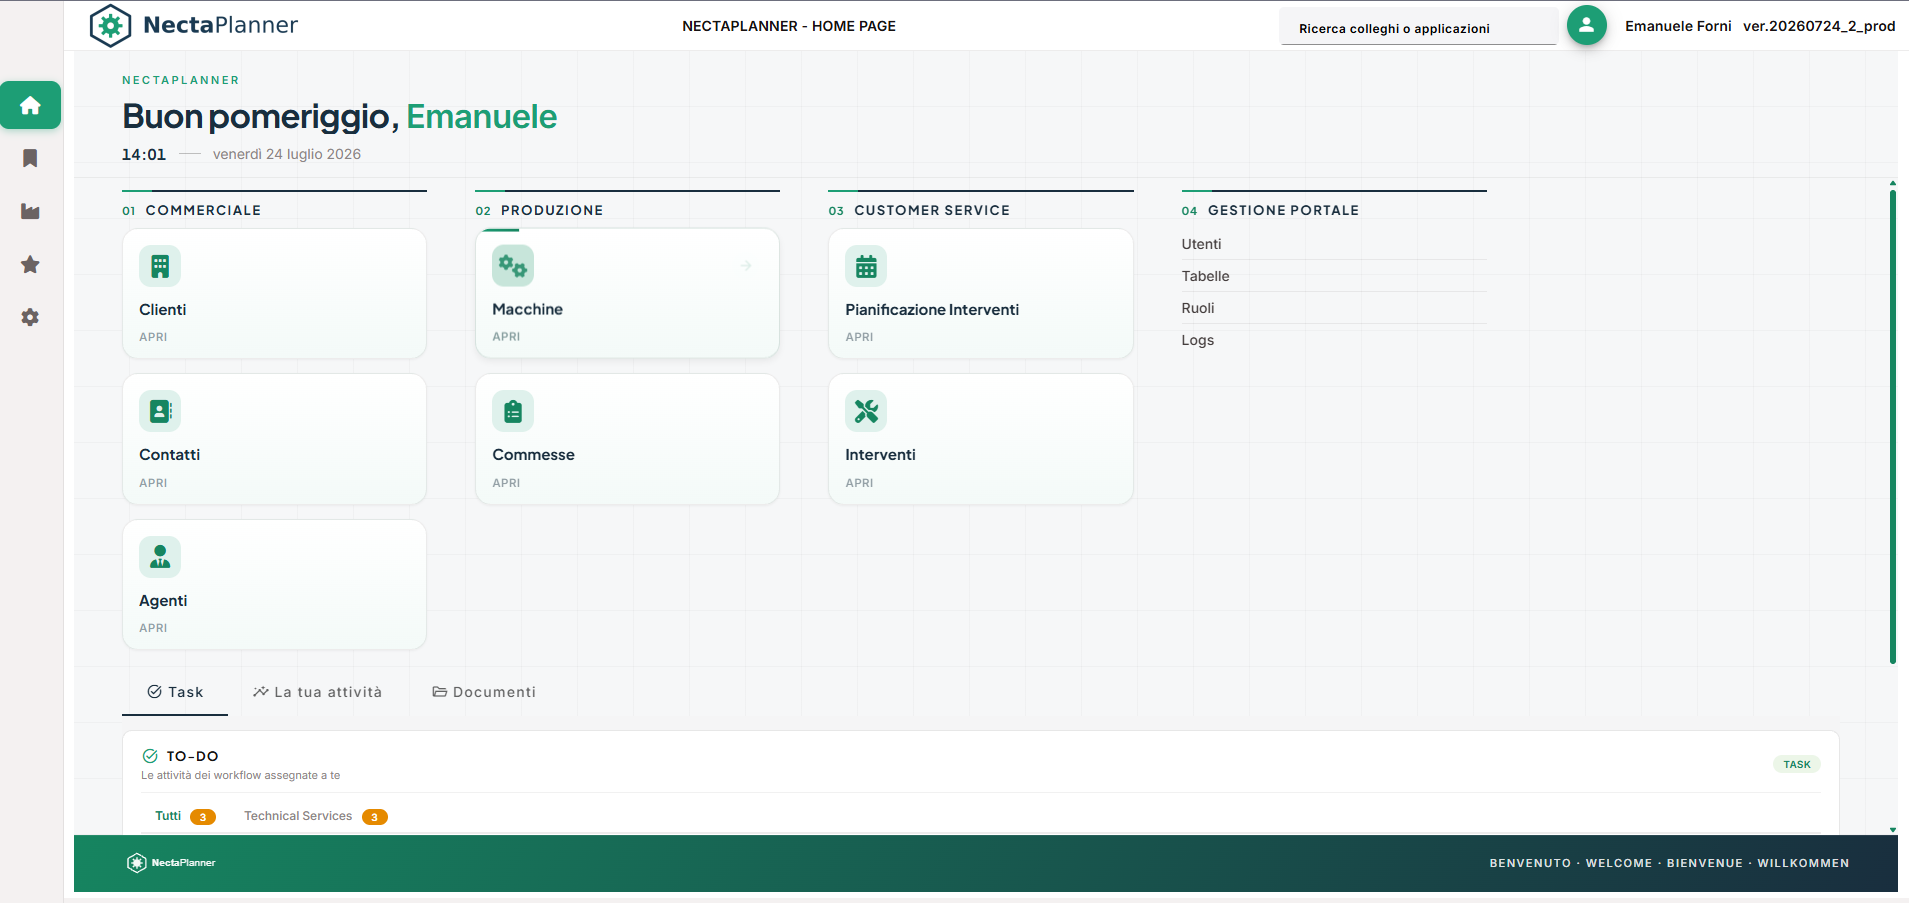Click the Tutti count badge 3
1909x903 pixels.
tap(203, 817)
